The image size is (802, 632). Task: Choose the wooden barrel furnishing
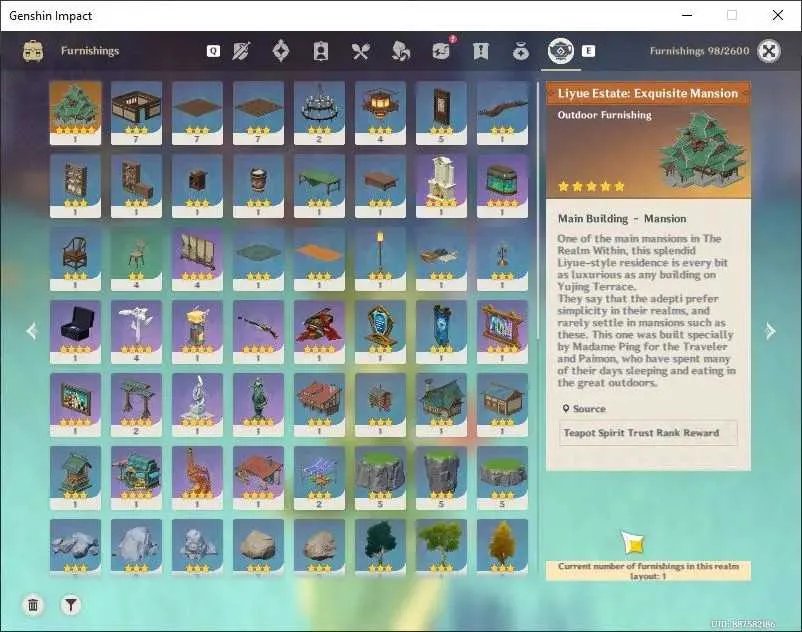click(258, 186)
